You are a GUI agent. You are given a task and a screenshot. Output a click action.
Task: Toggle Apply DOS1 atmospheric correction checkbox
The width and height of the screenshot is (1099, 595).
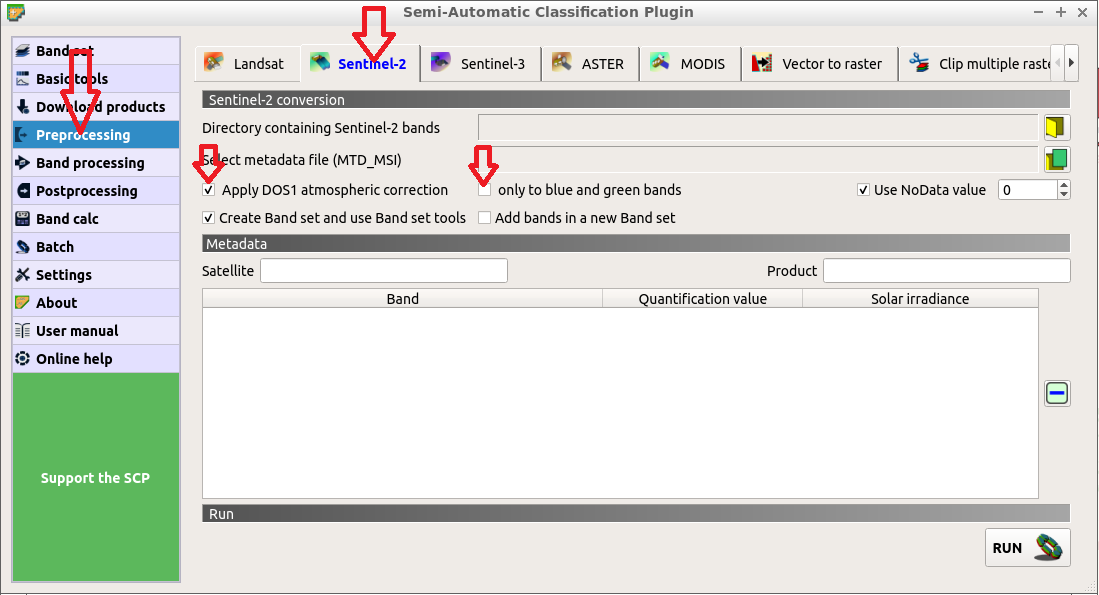(x=209, y=190)
